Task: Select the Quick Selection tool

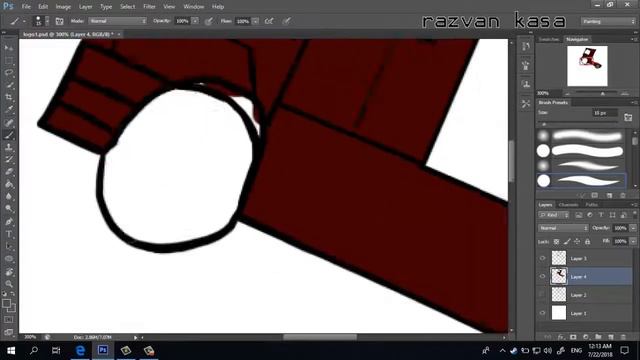Action: click(9, 85)
